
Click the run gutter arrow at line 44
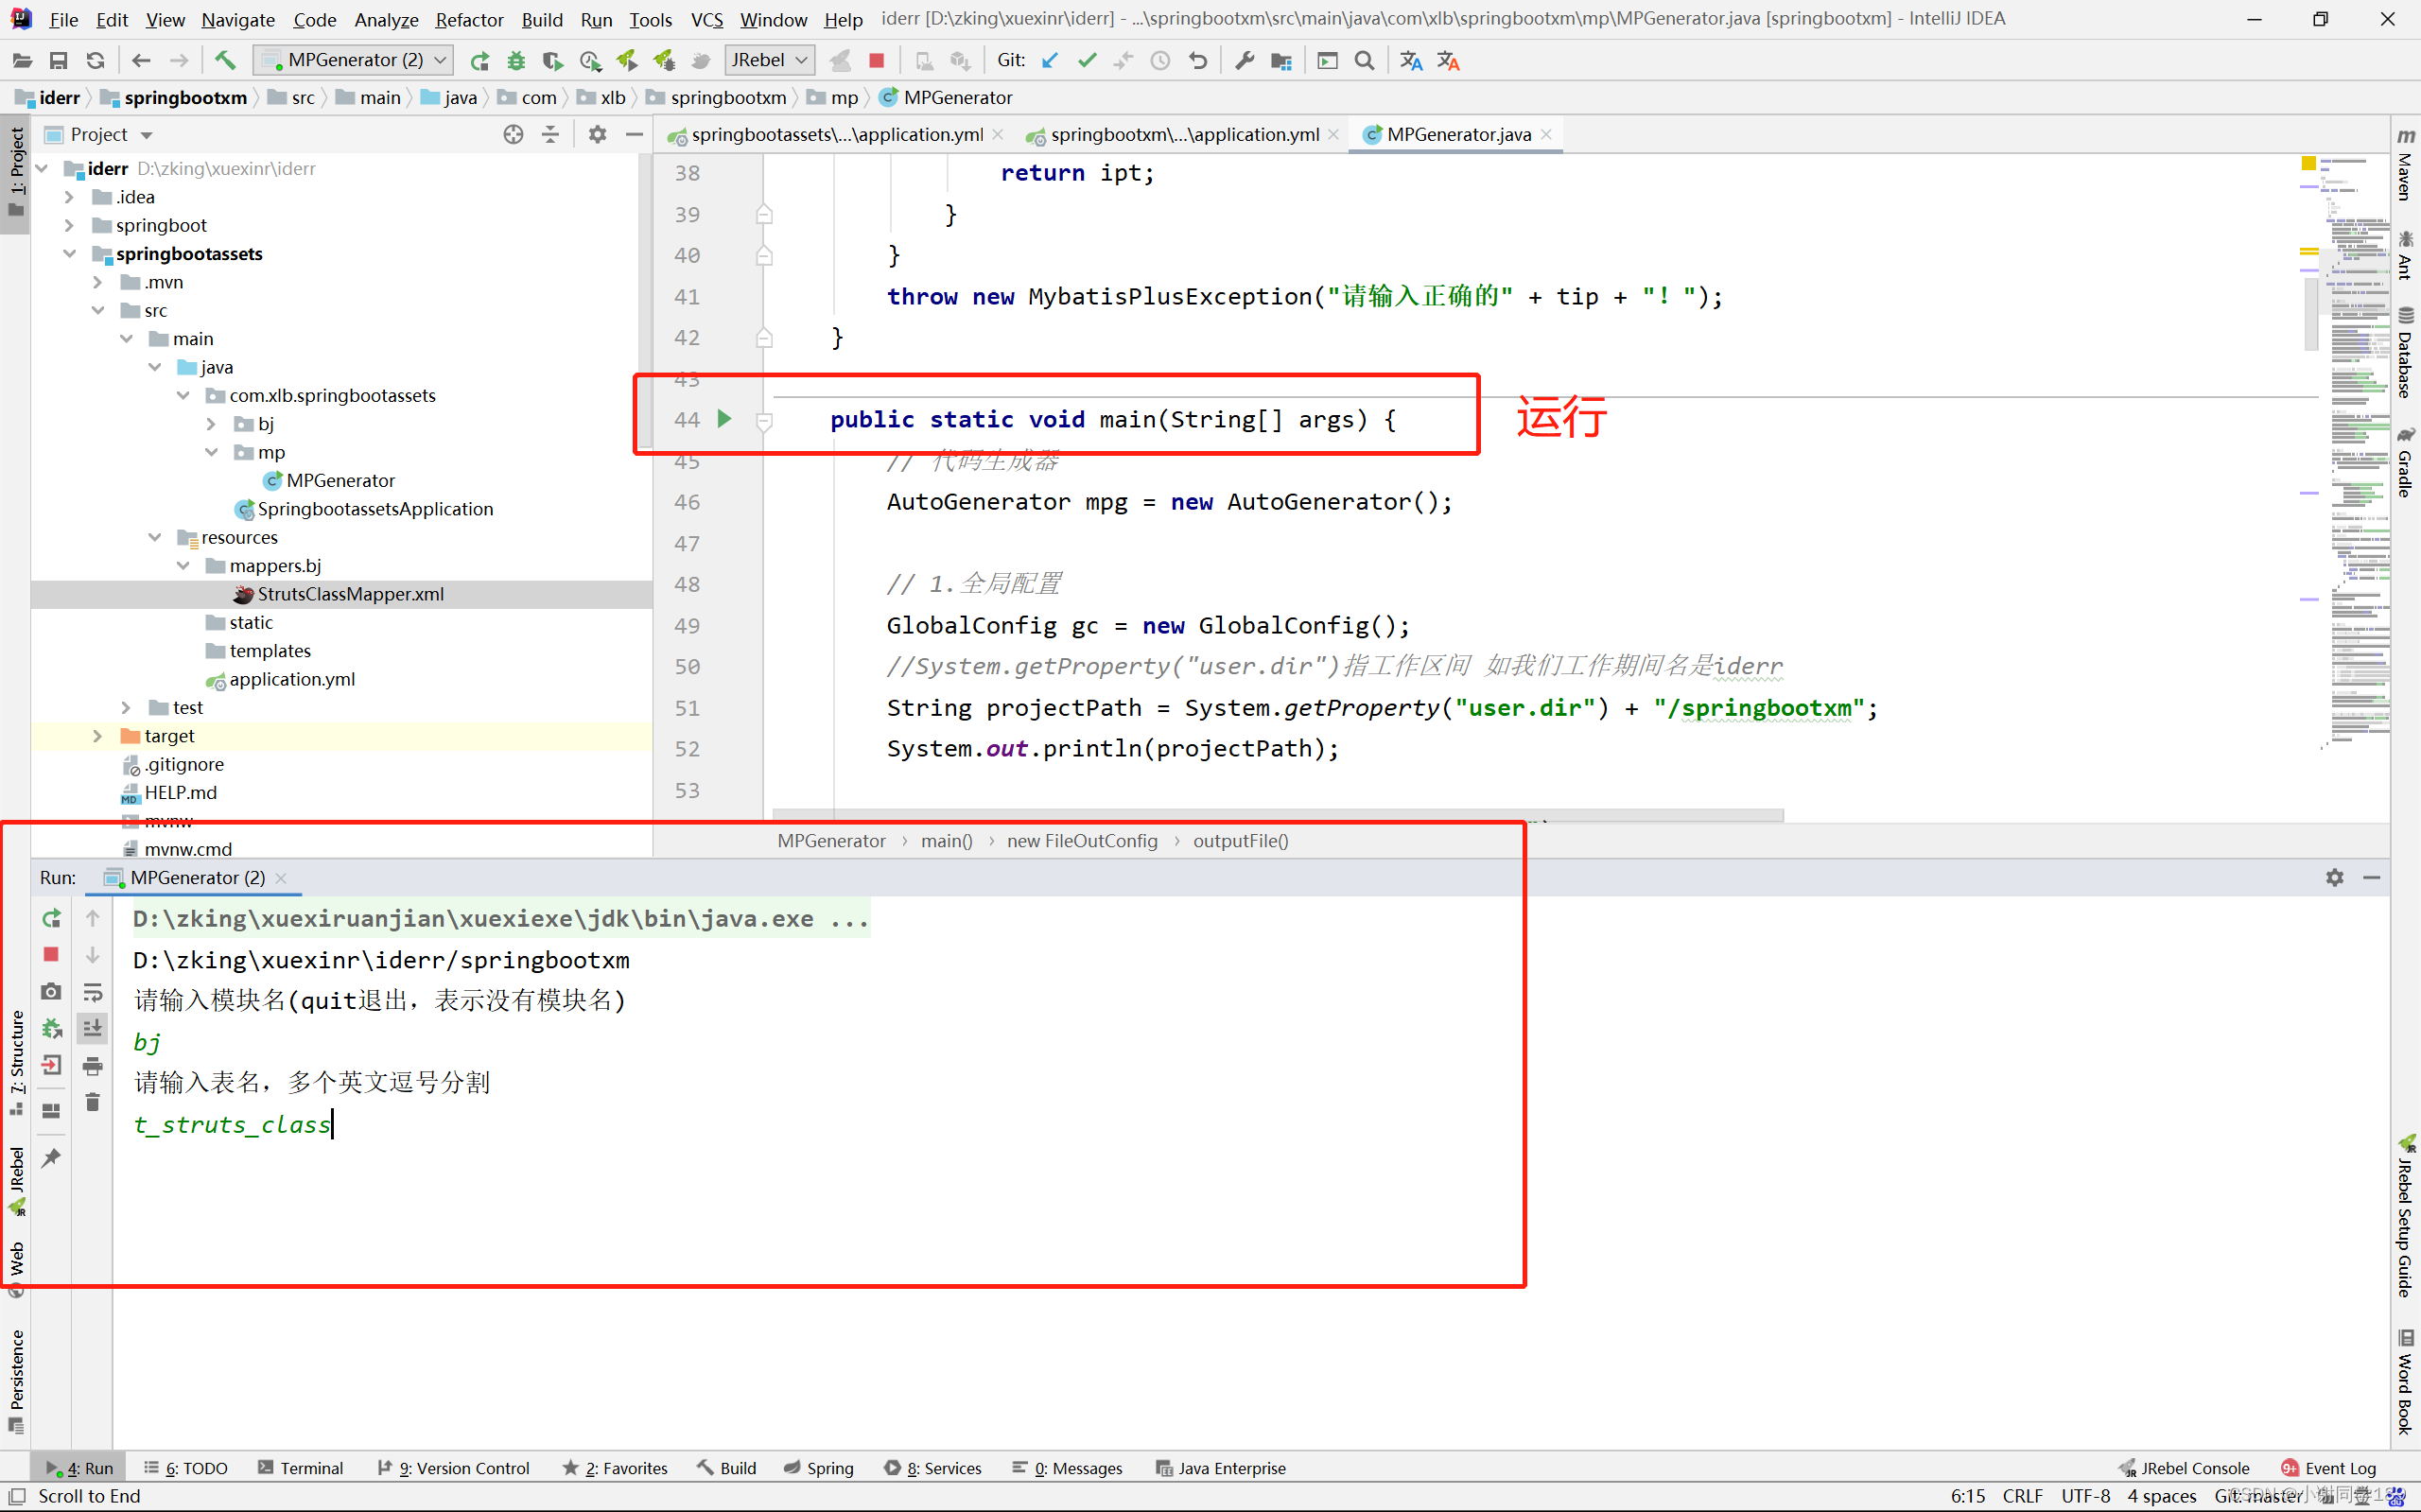click(x=725, y=419)
